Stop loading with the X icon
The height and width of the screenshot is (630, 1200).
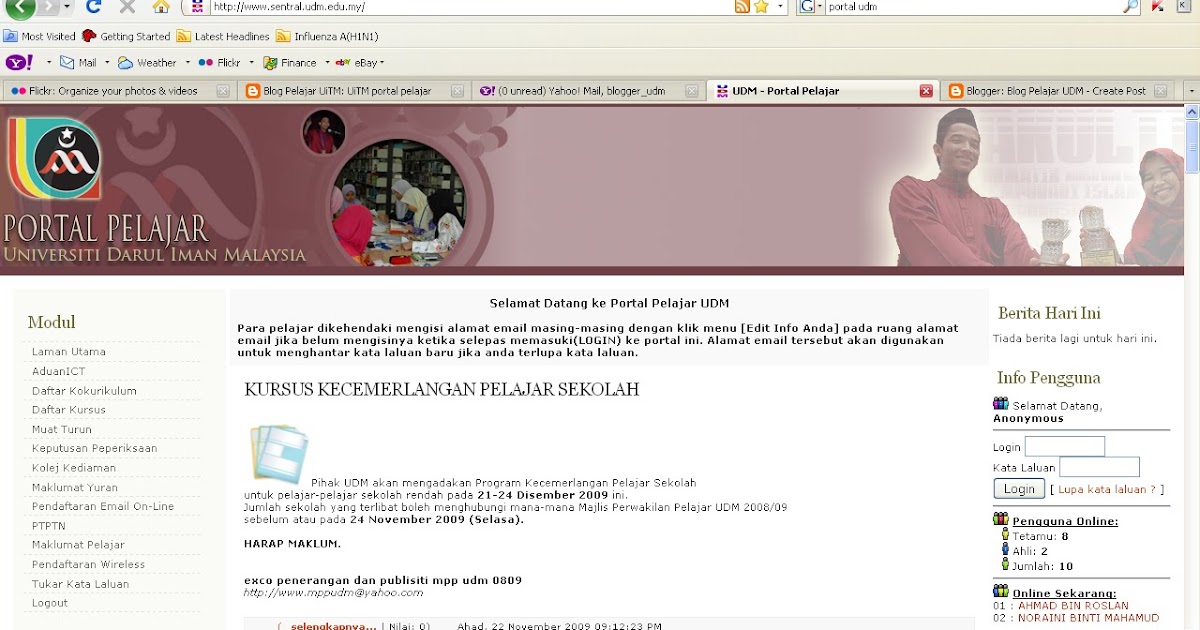[127, 7]
